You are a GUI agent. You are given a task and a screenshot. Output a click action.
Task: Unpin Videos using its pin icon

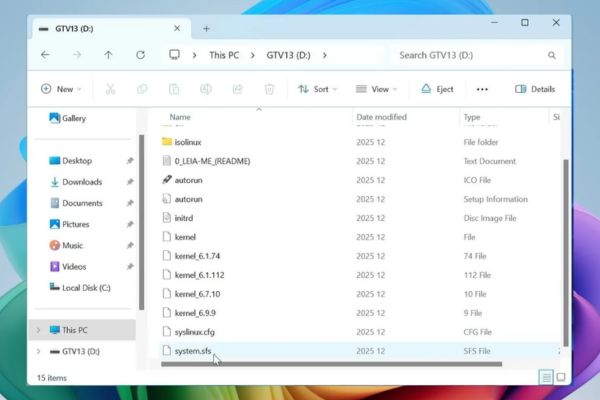point(130,266)
